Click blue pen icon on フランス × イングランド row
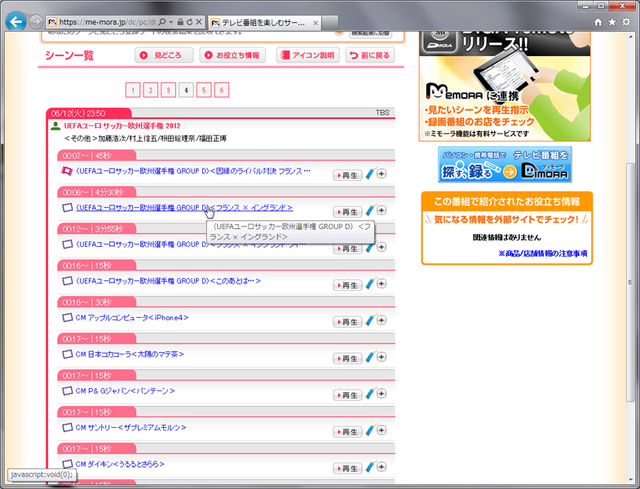640x489 pixels. pos(370,210)
